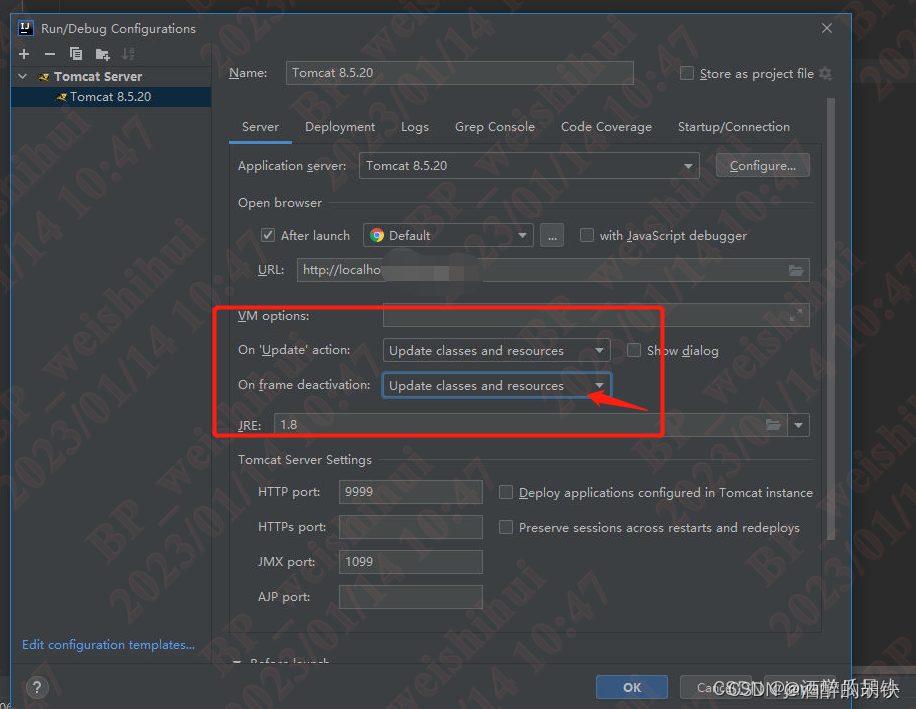
Task: Click into the VM options field
Action: [x=596, y=315]
